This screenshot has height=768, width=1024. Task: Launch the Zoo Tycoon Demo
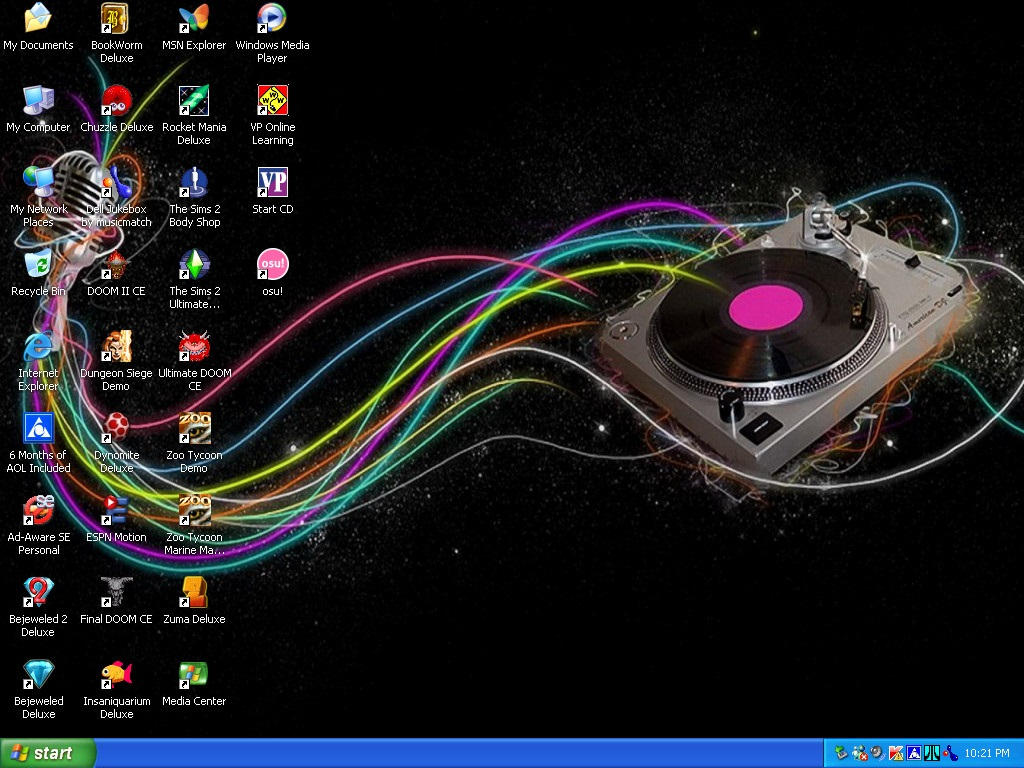[194, 428]
